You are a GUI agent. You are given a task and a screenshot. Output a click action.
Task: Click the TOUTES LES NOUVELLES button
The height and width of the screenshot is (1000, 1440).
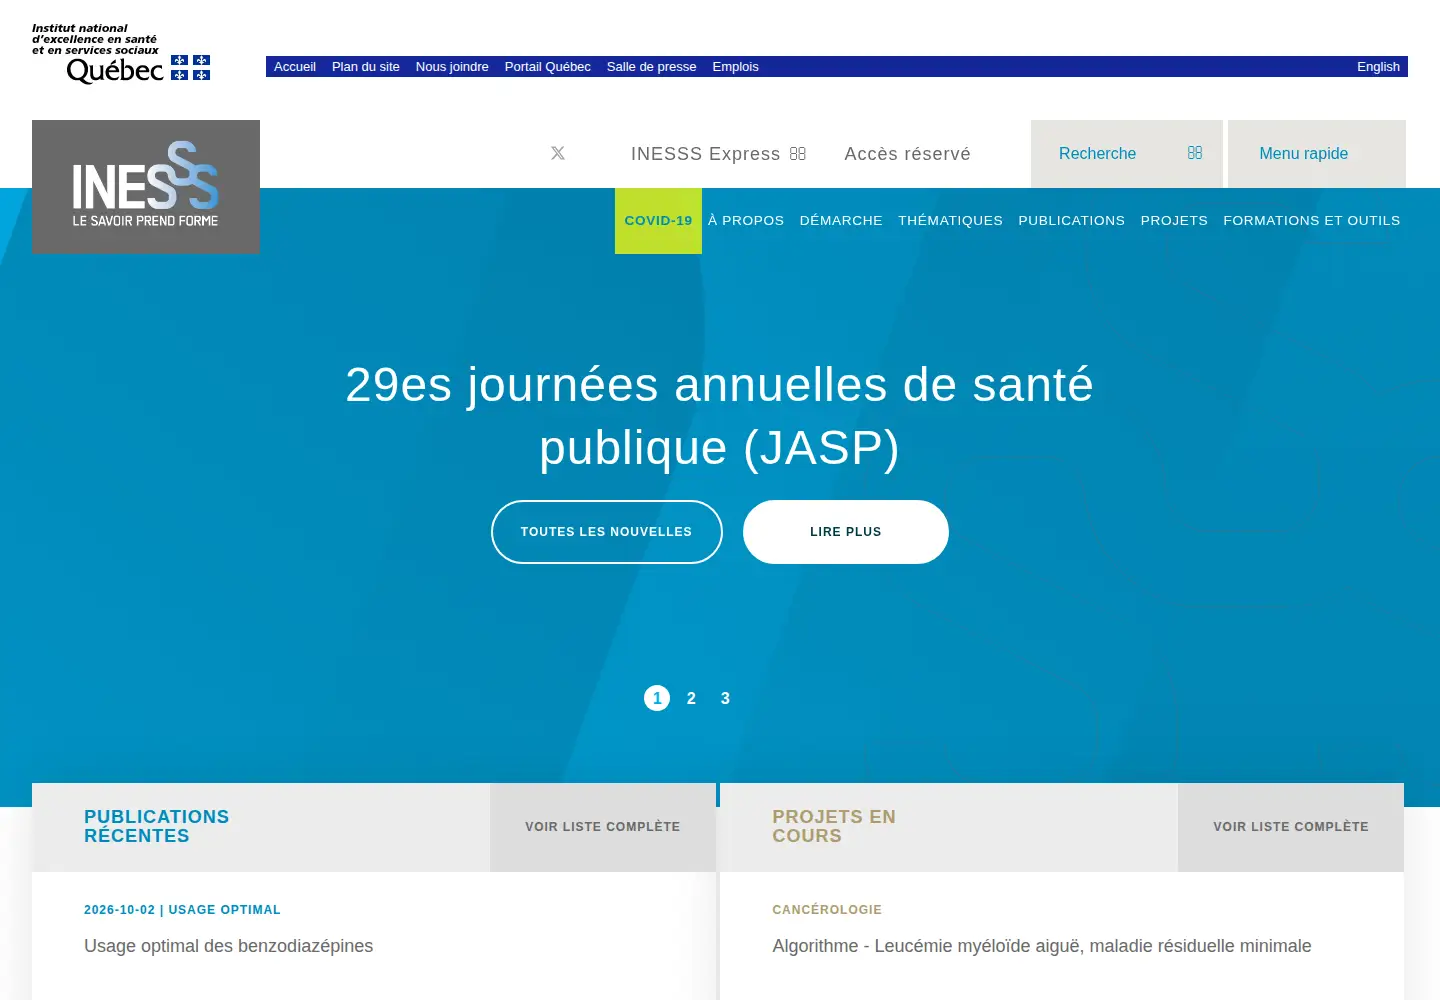tap(607, 532)
